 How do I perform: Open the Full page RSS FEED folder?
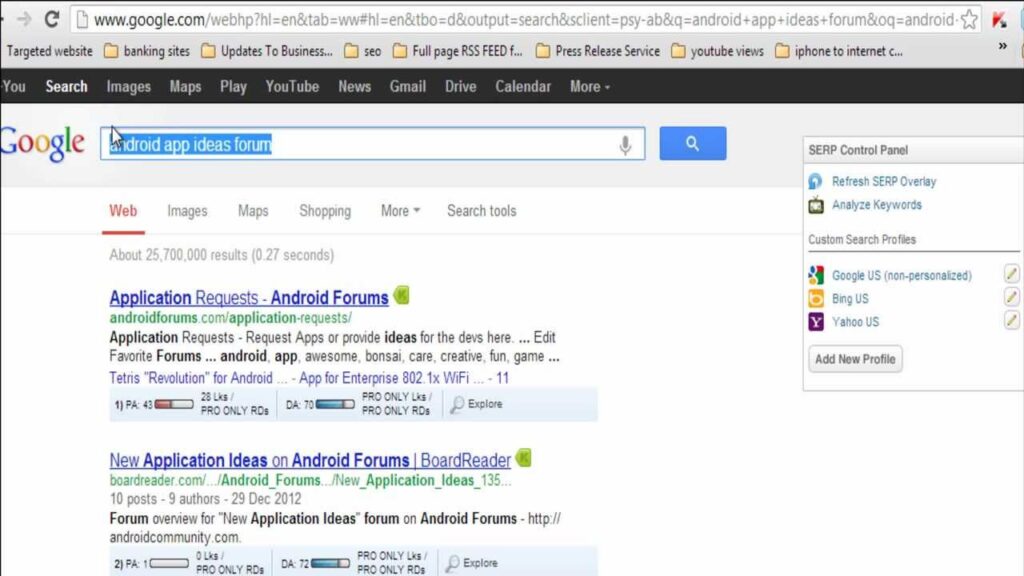[457, 51]
